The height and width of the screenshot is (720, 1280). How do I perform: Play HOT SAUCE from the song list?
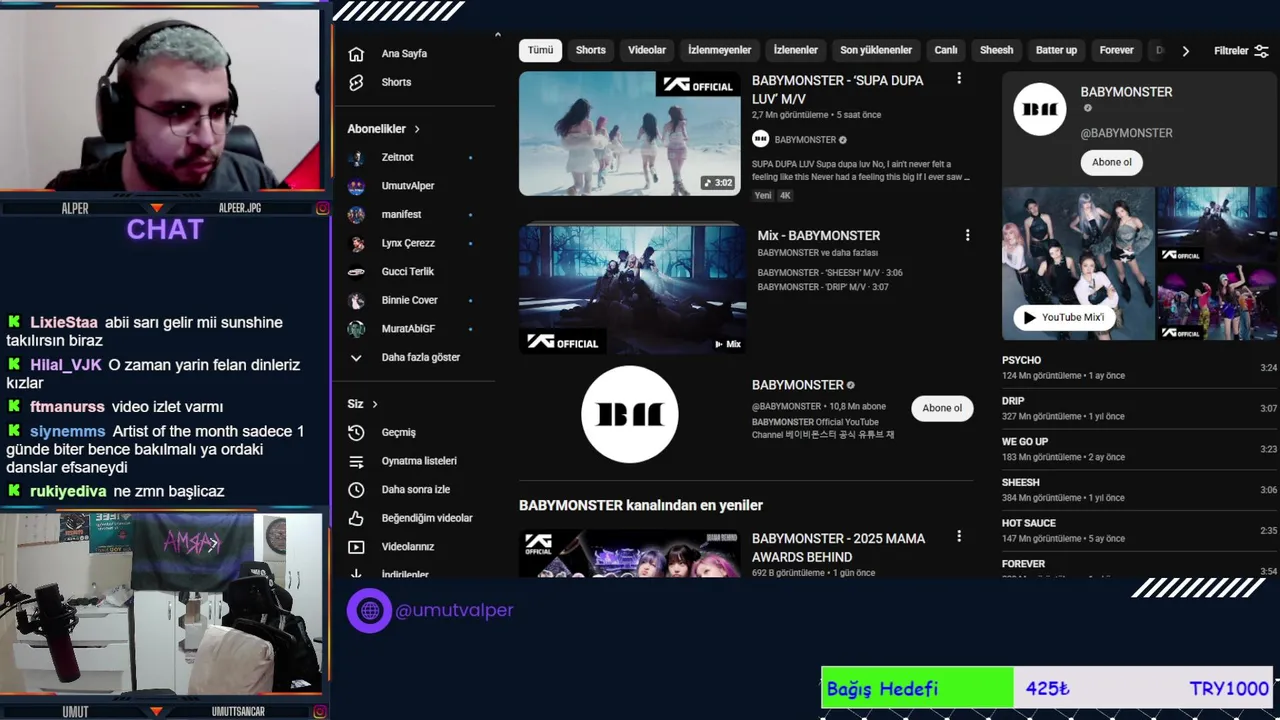click(1139, 530)
